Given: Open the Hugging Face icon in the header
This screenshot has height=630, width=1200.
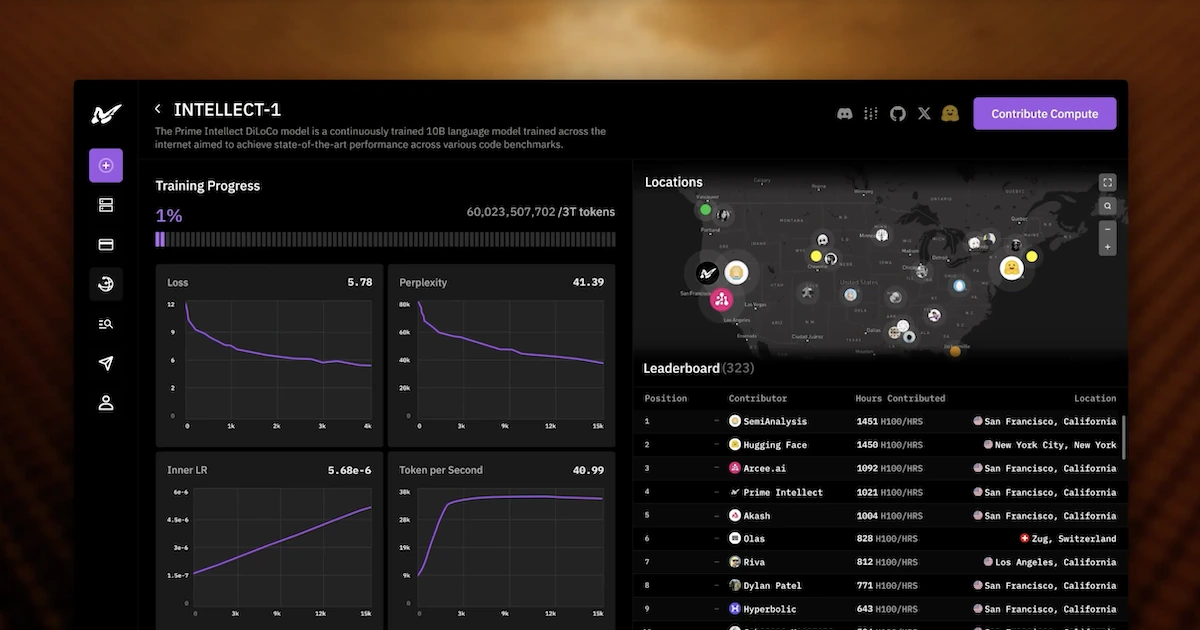Looking at the screenshot, I should [950, 114].
